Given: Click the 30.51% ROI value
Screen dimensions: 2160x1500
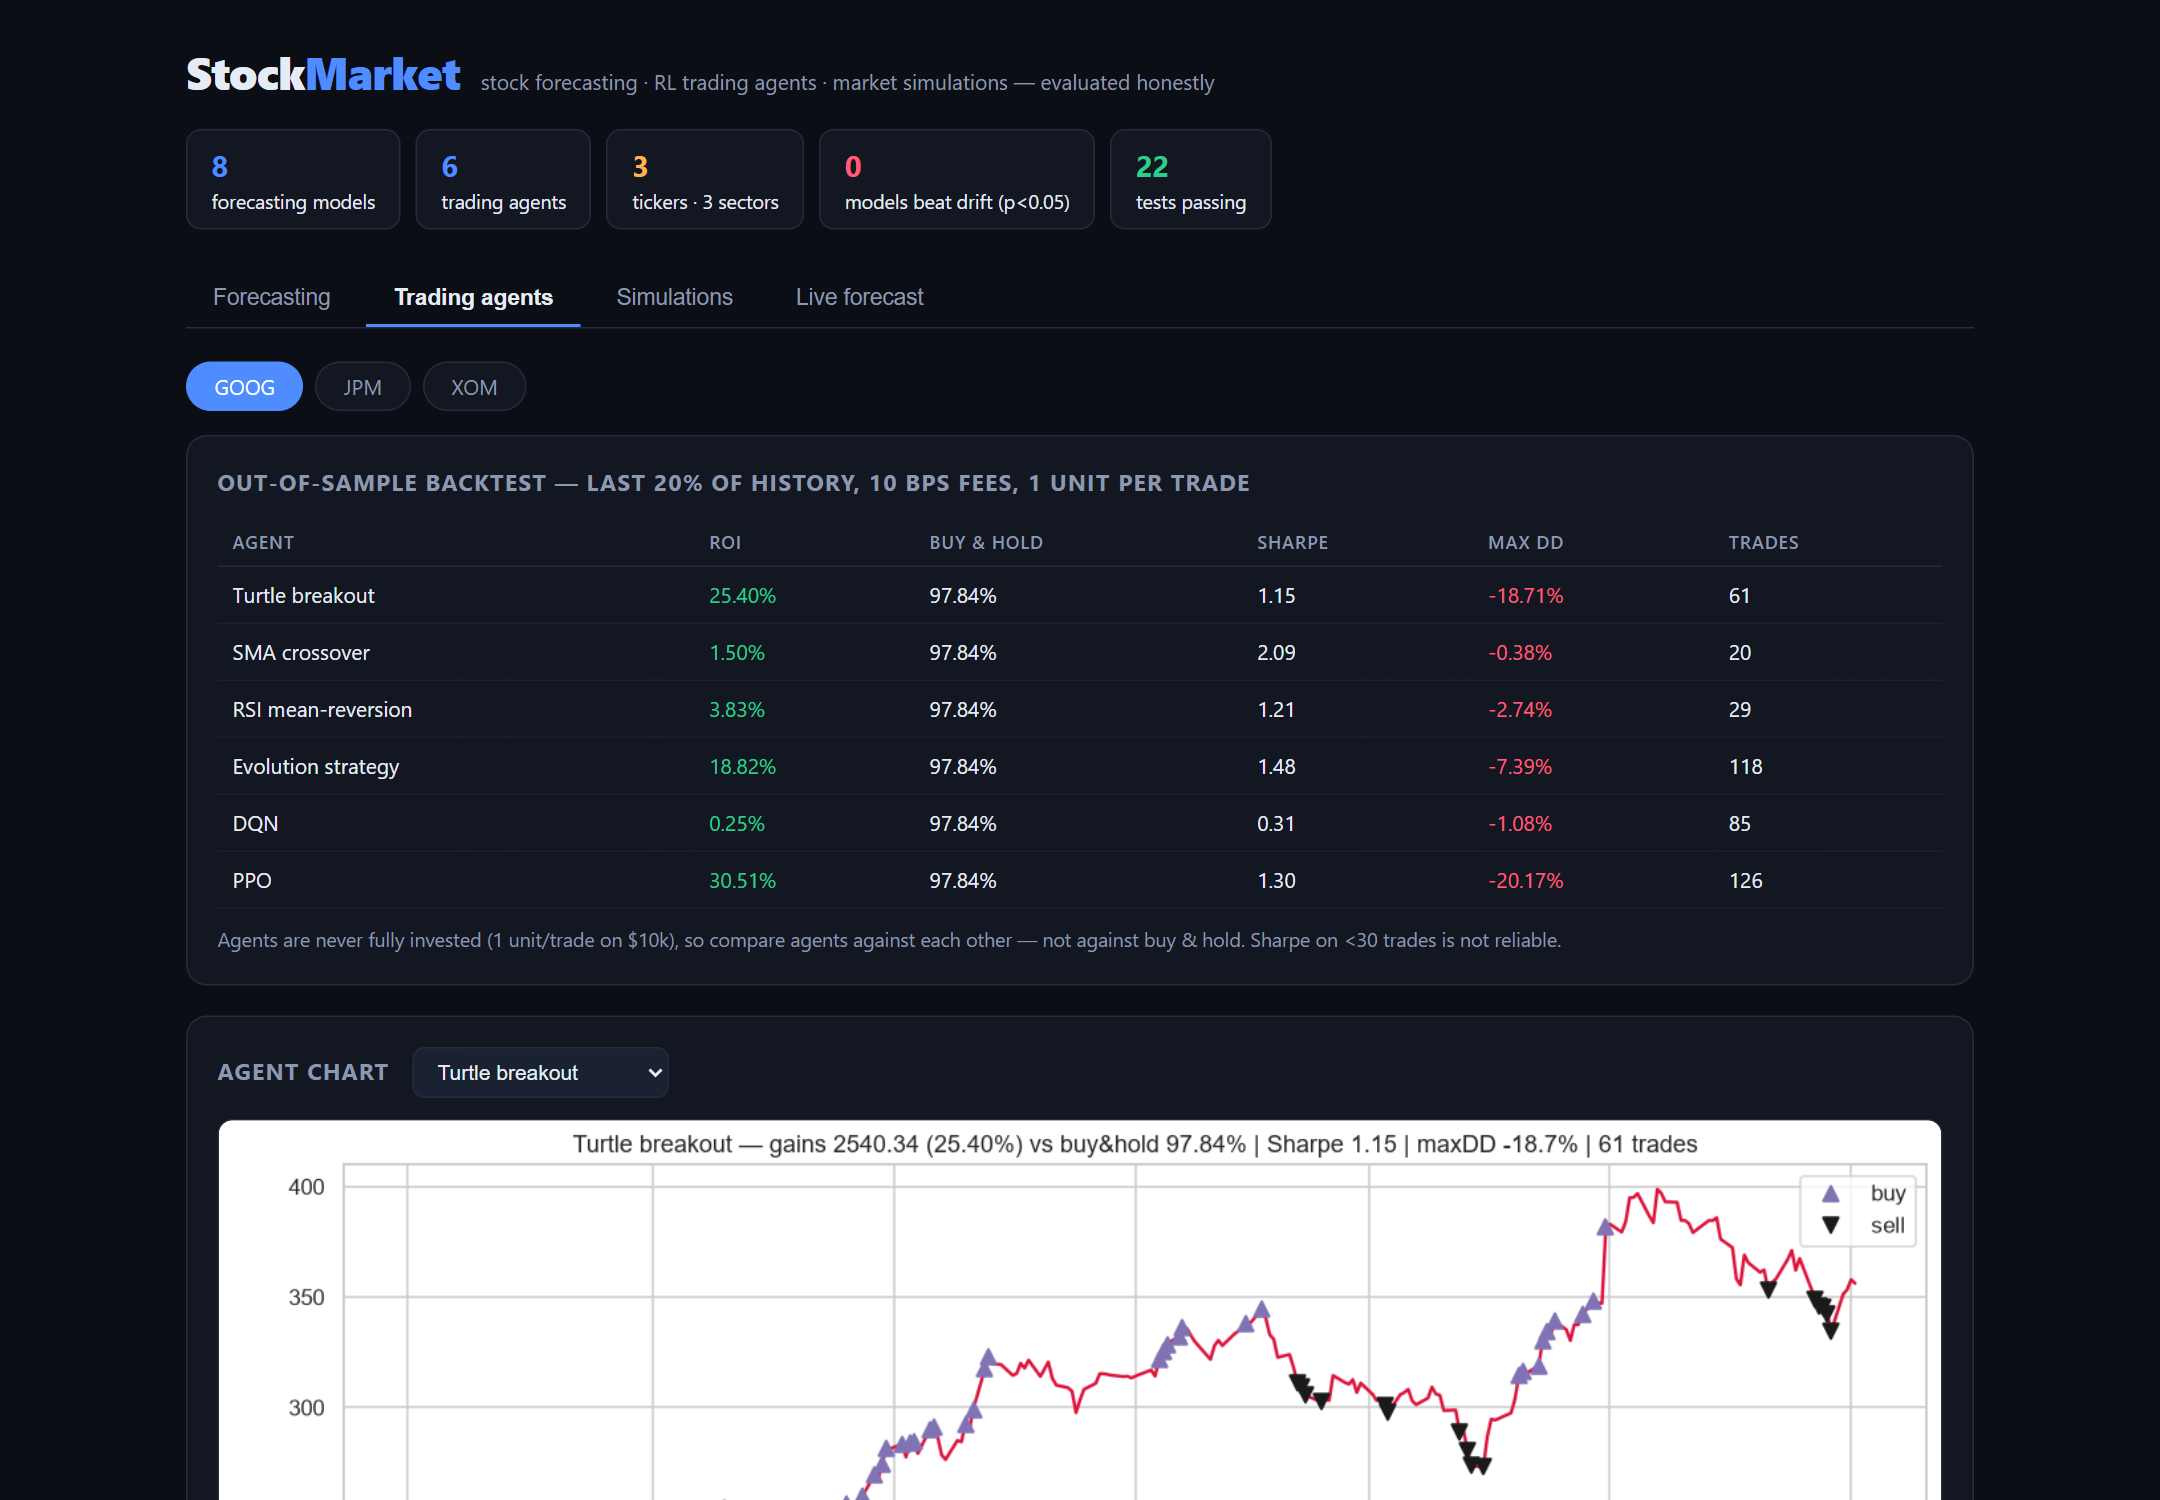Looking at the screenshot, I should (742, 881).
